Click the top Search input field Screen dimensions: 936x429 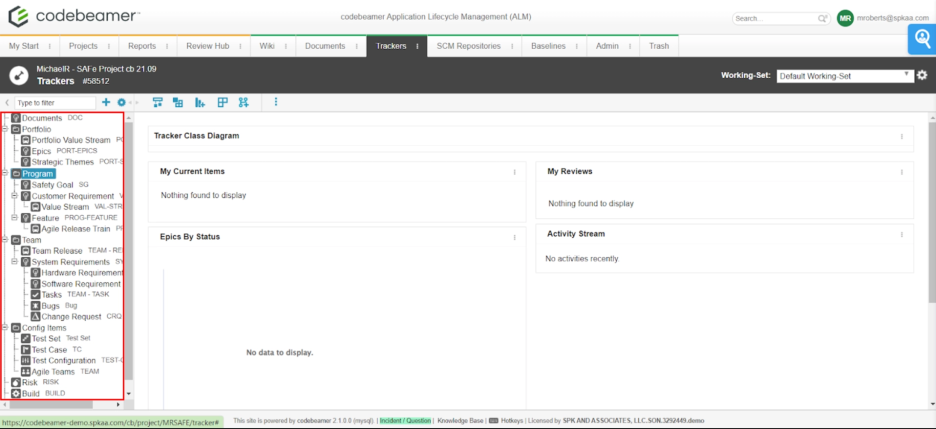[x=775, y=18]
